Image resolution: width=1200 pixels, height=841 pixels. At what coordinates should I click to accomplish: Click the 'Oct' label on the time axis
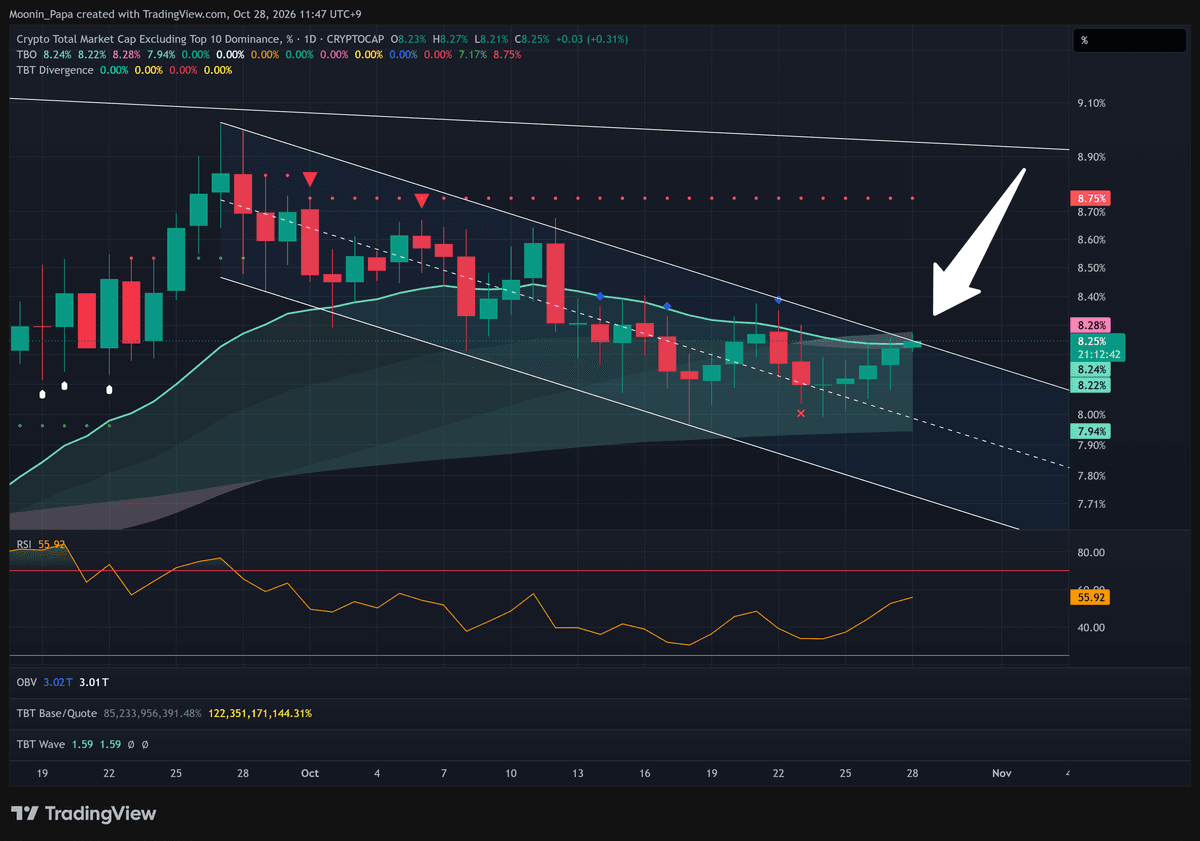click(309, 774)
